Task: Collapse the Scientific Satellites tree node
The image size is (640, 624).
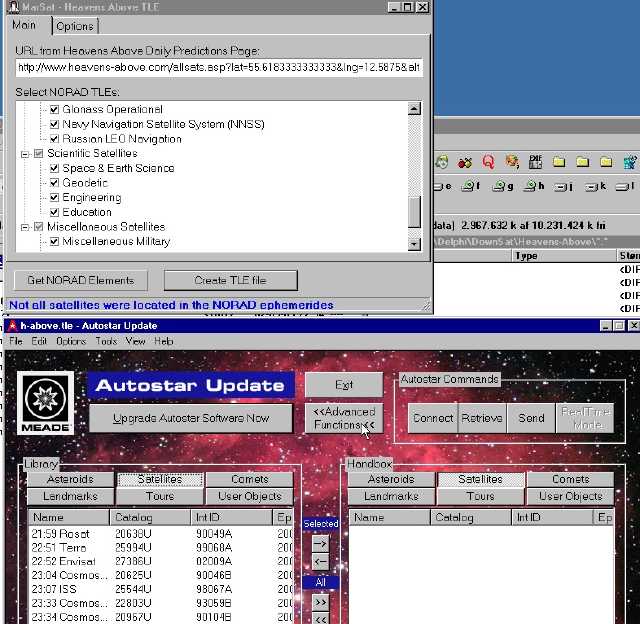Action: (x=25, y=154)
